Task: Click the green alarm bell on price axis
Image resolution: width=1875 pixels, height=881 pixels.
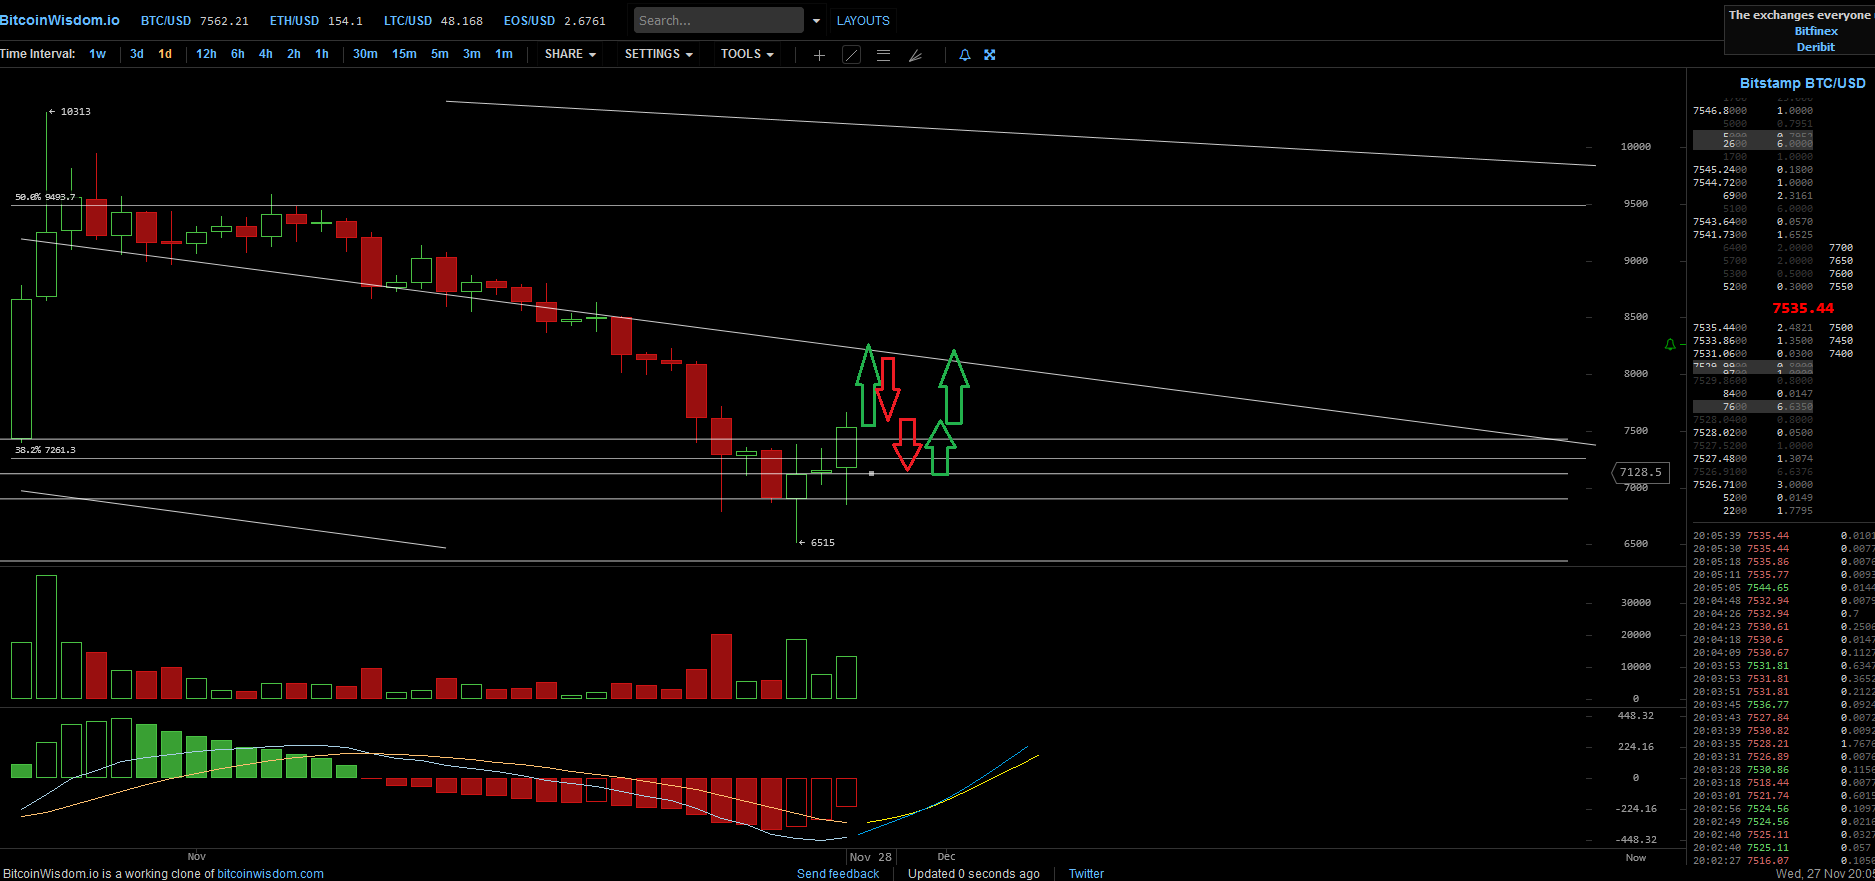Action: click(x=1669, y=345)
